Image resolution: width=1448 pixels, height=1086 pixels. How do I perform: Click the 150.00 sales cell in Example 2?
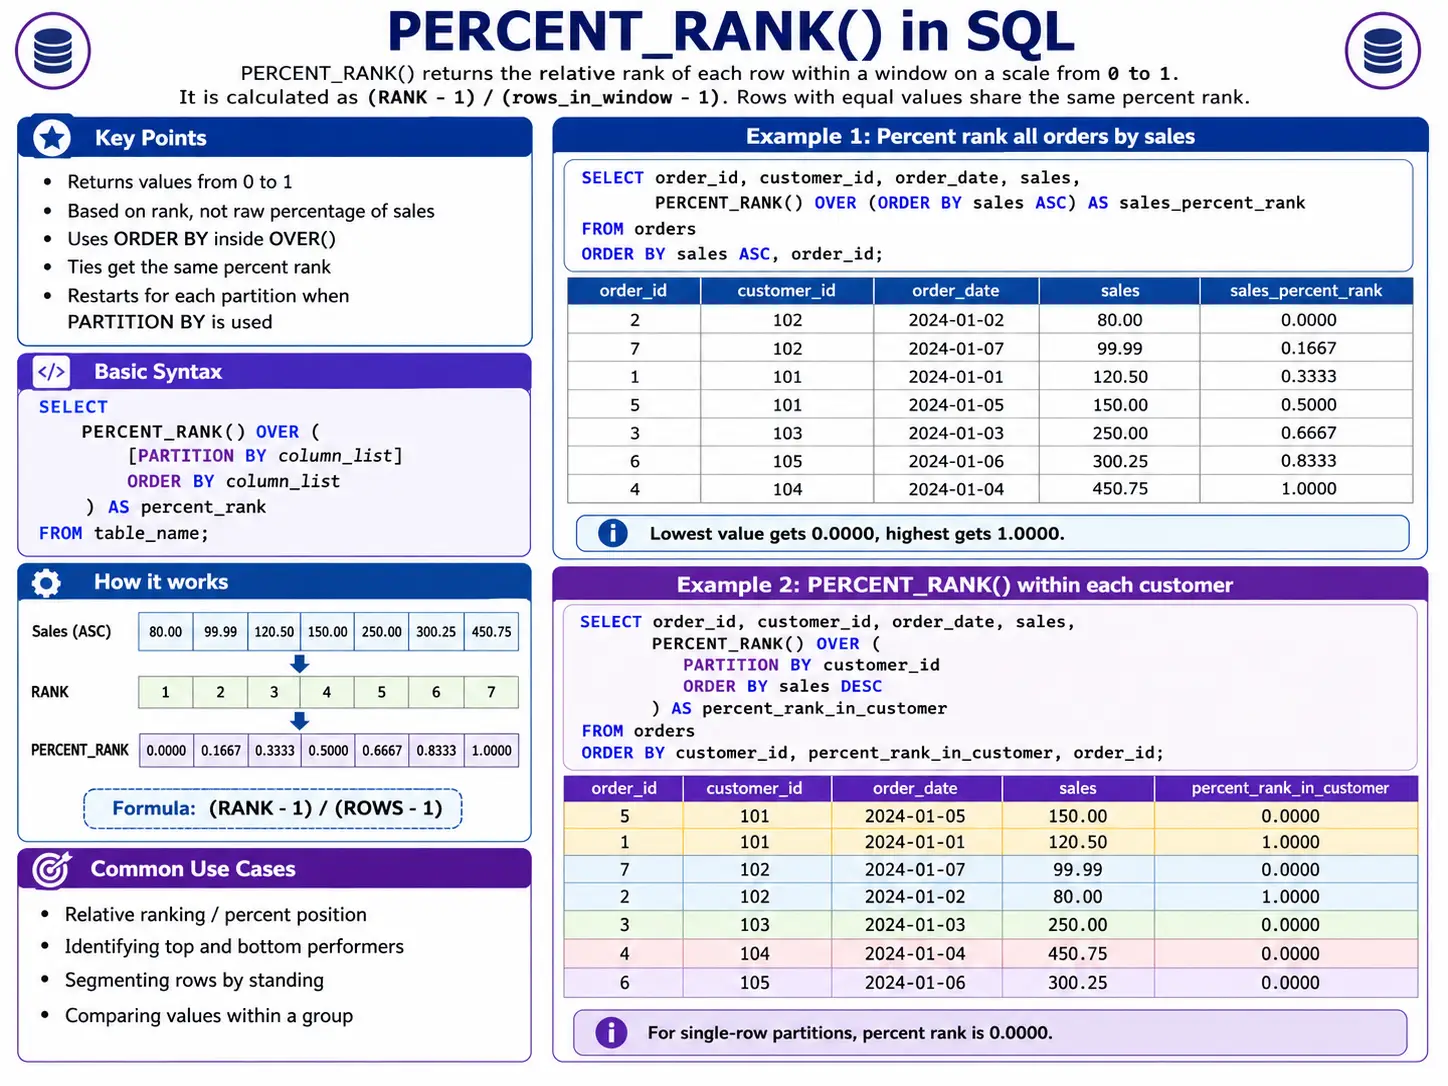click(1077, 816)
